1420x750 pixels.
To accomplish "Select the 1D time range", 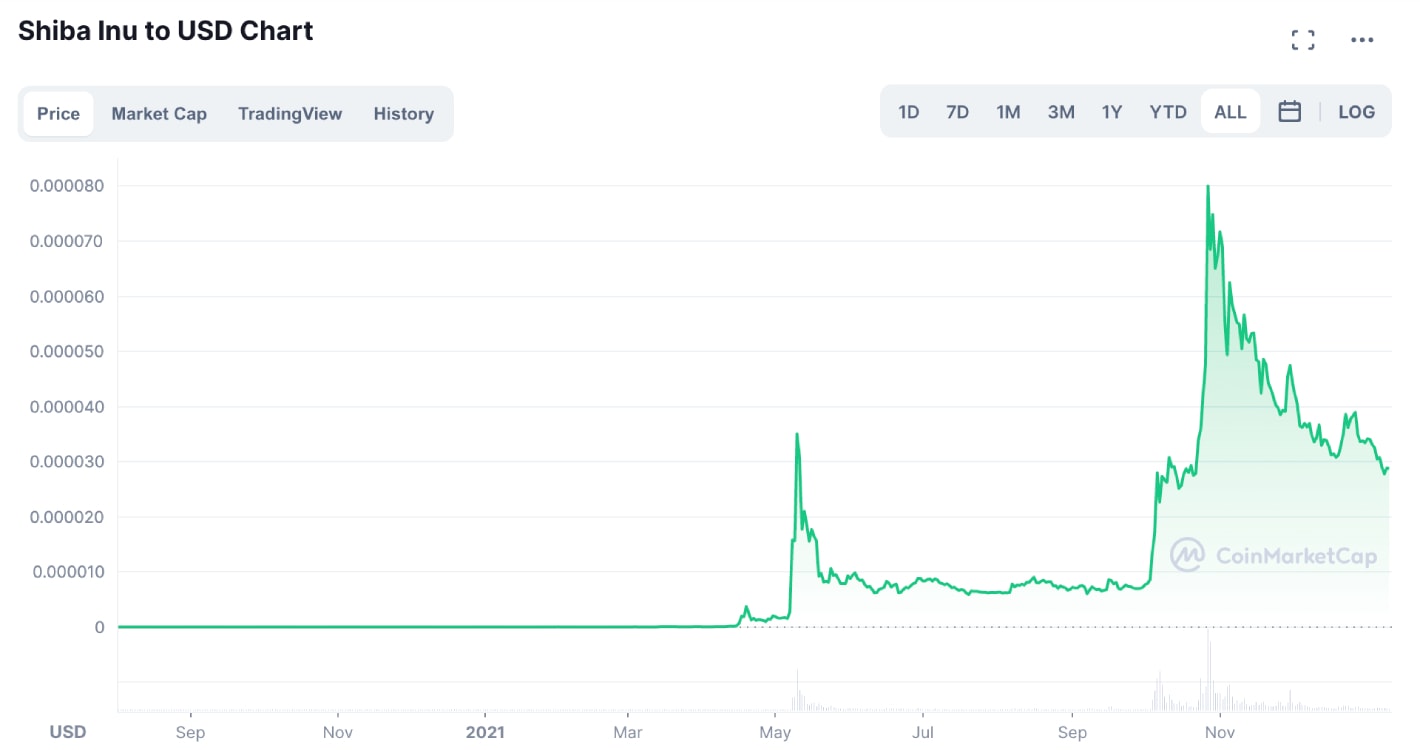I will 908,112.
